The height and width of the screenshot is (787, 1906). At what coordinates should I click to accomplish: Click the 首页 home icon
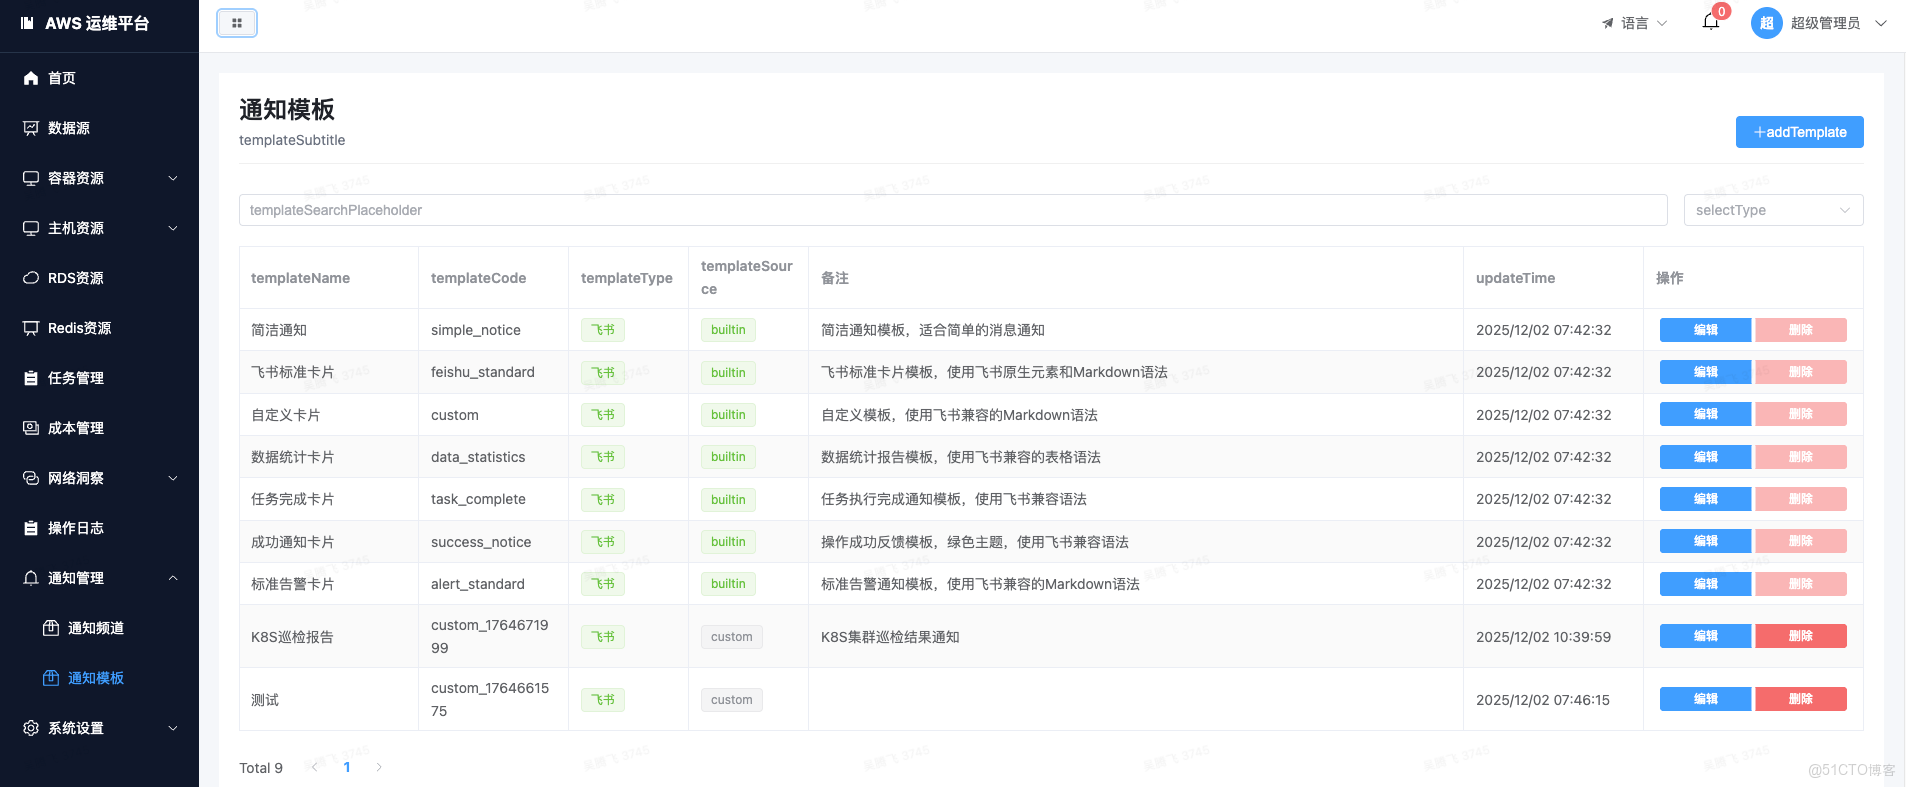point(31,78)
